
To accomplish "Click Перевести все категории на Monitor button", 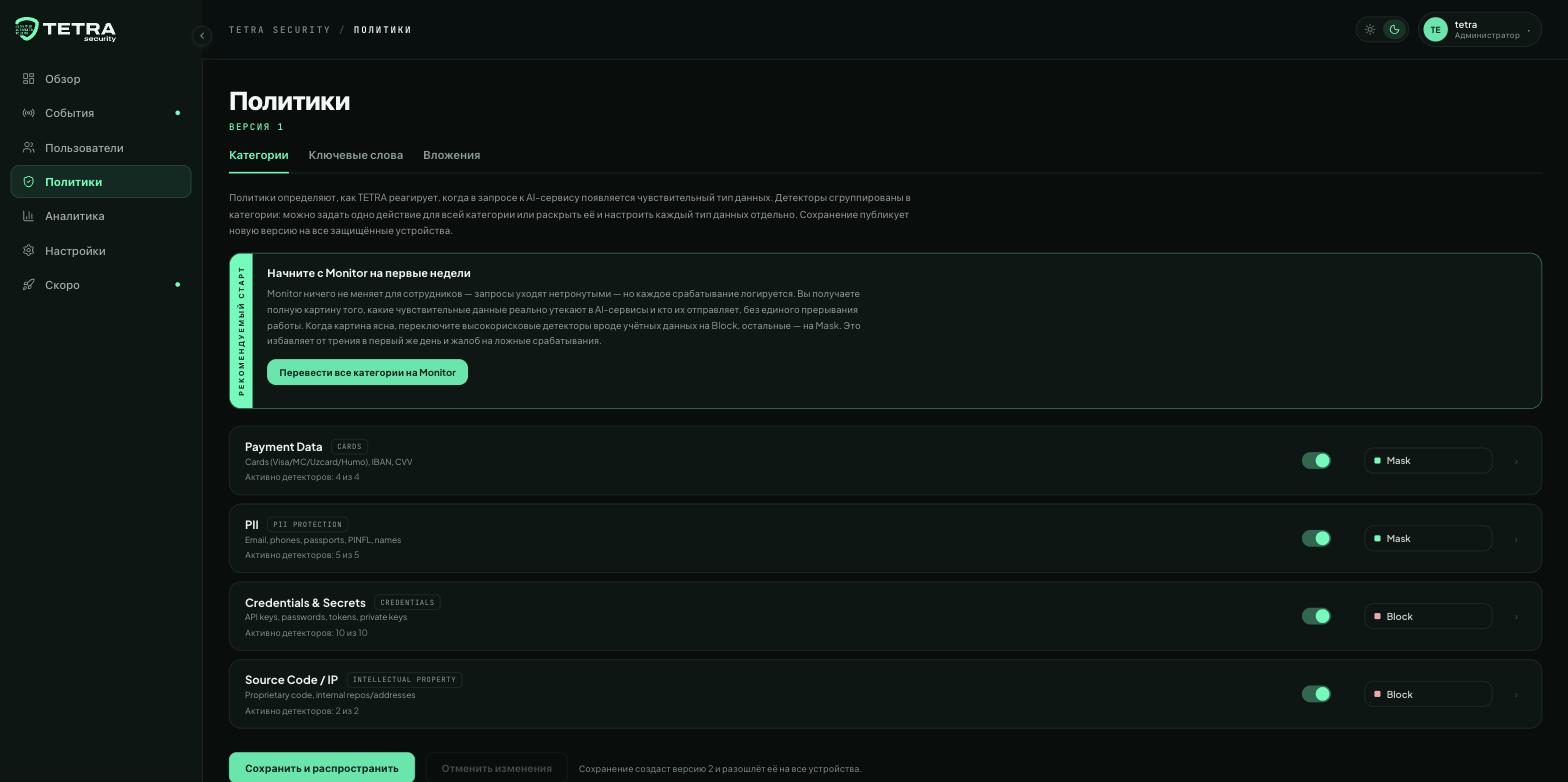I will point(367,372).
